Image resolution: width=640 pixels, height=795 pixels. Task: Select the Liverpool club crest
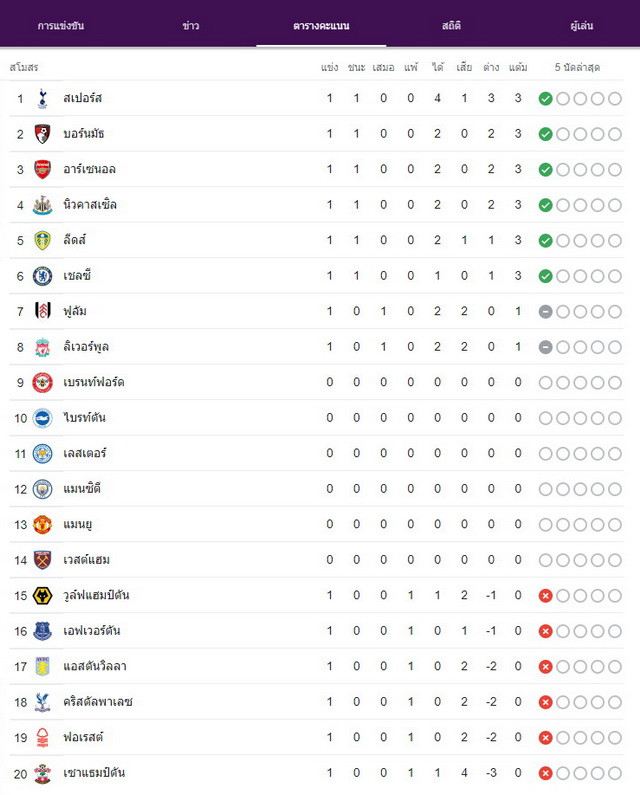(43, 347)
